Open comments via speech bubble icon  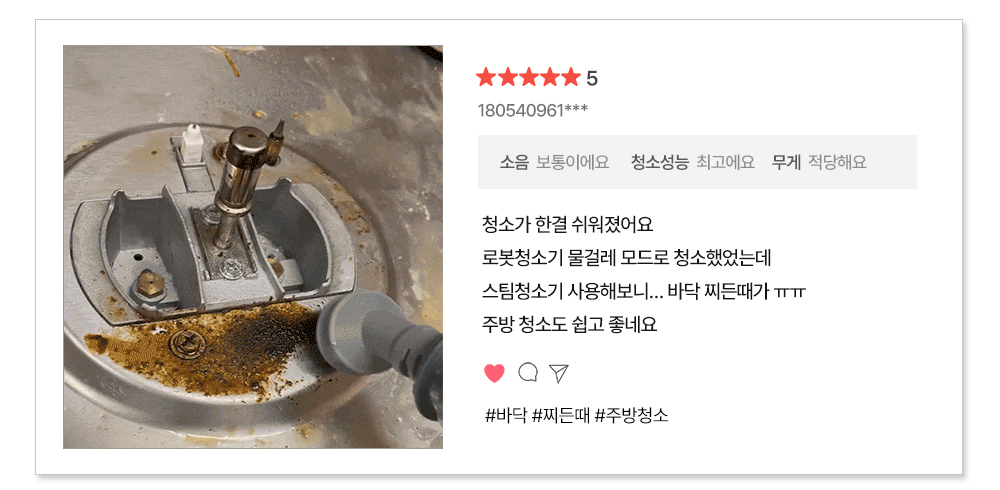coord(528,372)
